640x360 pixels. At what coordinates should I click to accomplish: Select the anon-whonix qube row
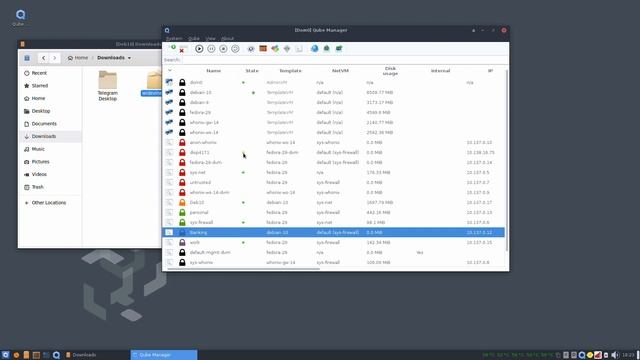334,142
